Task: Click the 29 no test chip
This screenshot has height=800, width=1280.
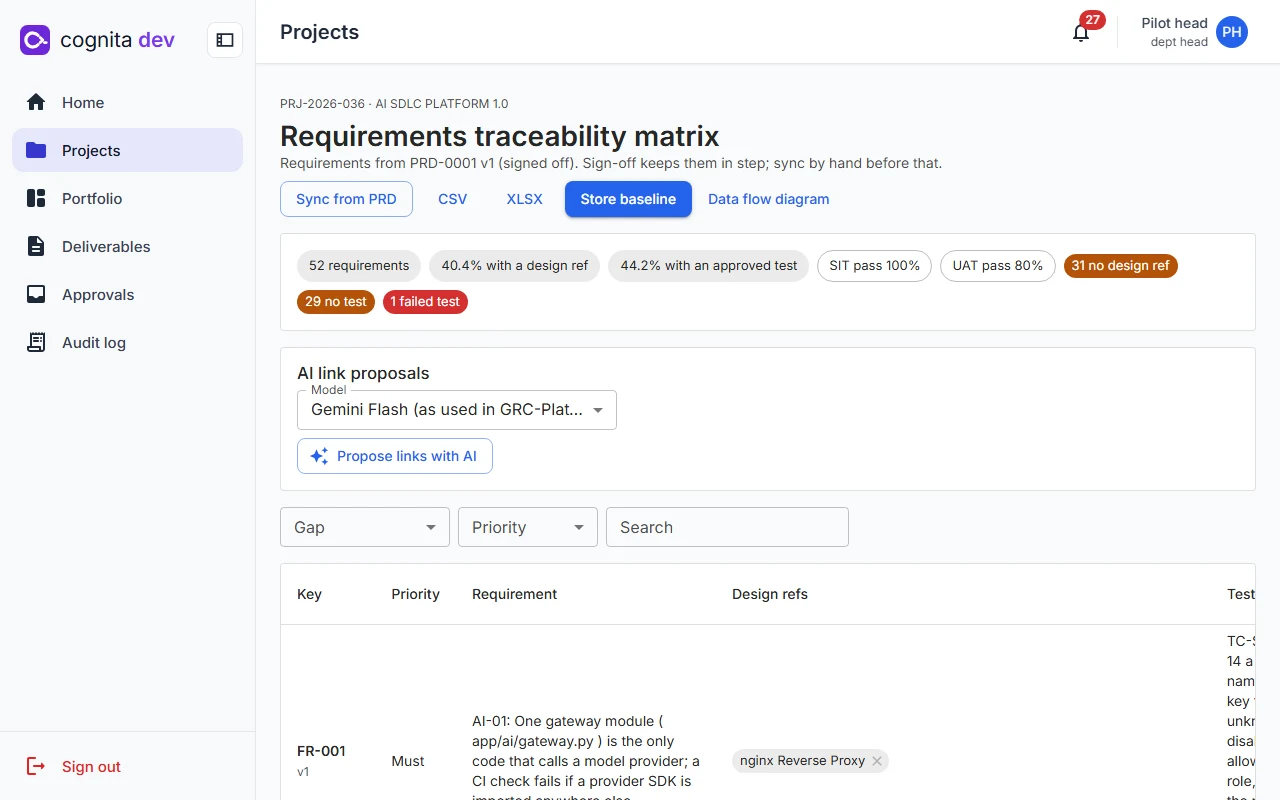Action: pyautogui.click(x=336, y=302)
